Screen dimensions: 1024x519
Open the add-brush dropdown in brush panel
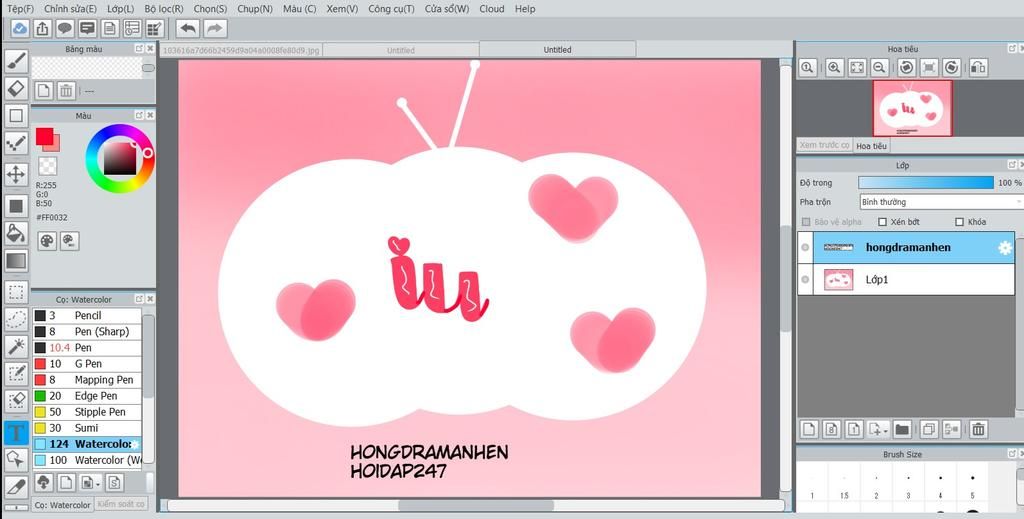click(x=98, y=484)
